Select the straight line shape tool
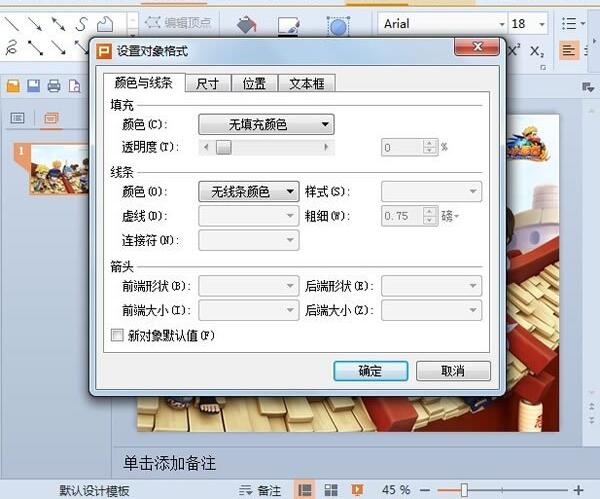600x499 pixels. tap(12, 24)
